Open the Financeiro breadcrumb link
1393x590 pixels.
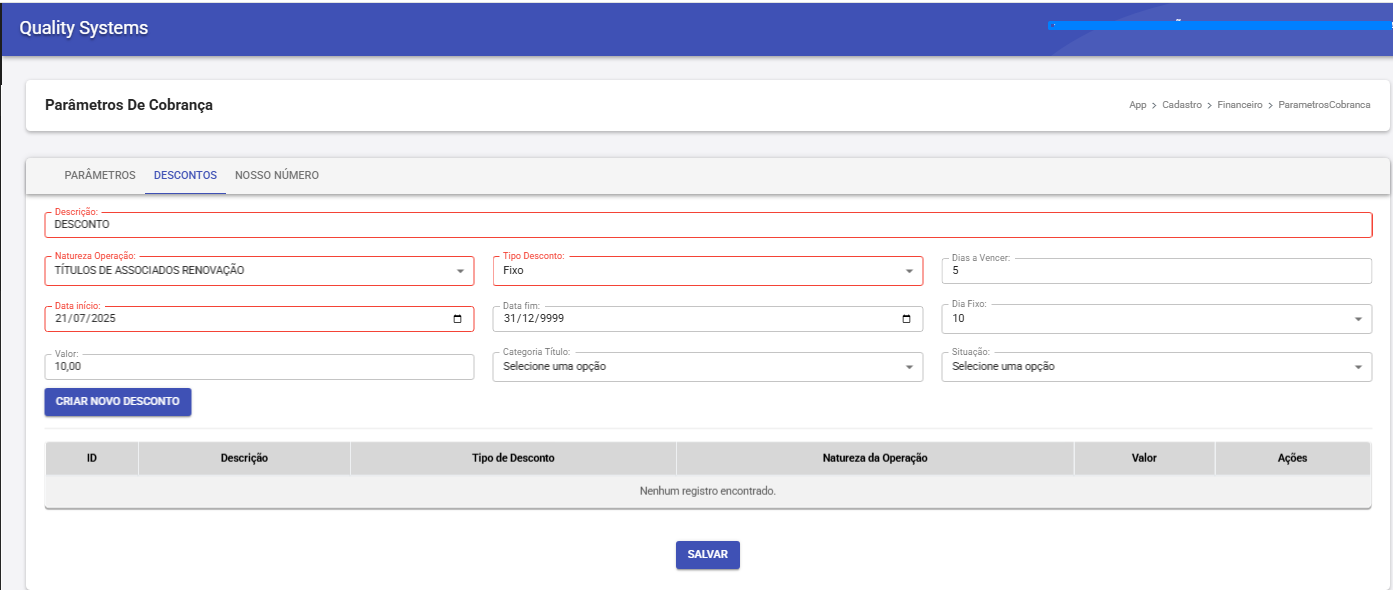[1240, 105]
